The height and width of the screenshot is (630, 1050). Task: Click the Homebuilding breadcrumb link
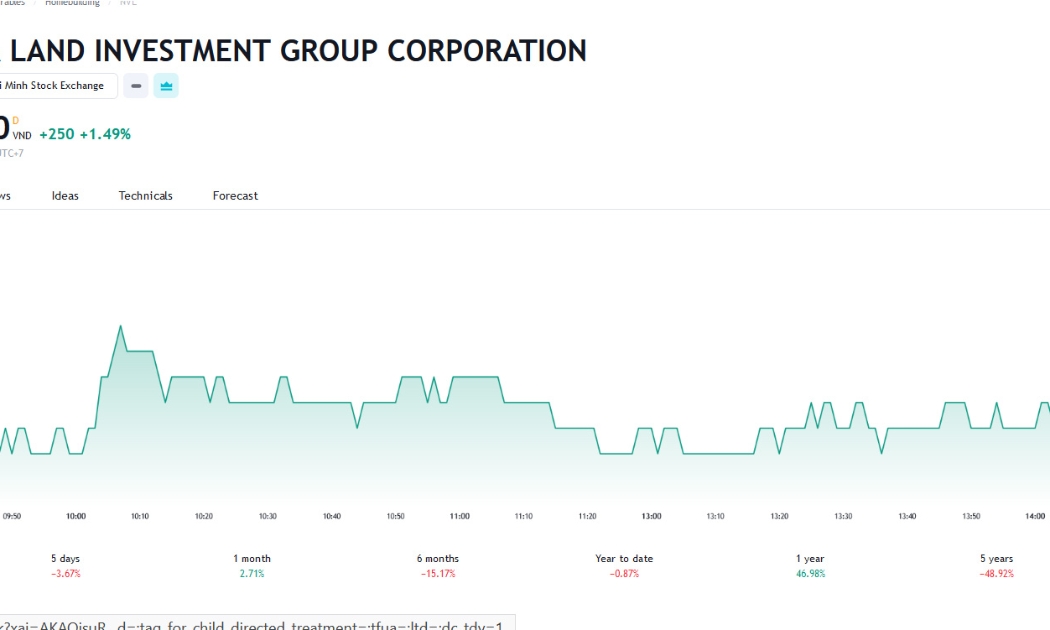pos(72,3)
